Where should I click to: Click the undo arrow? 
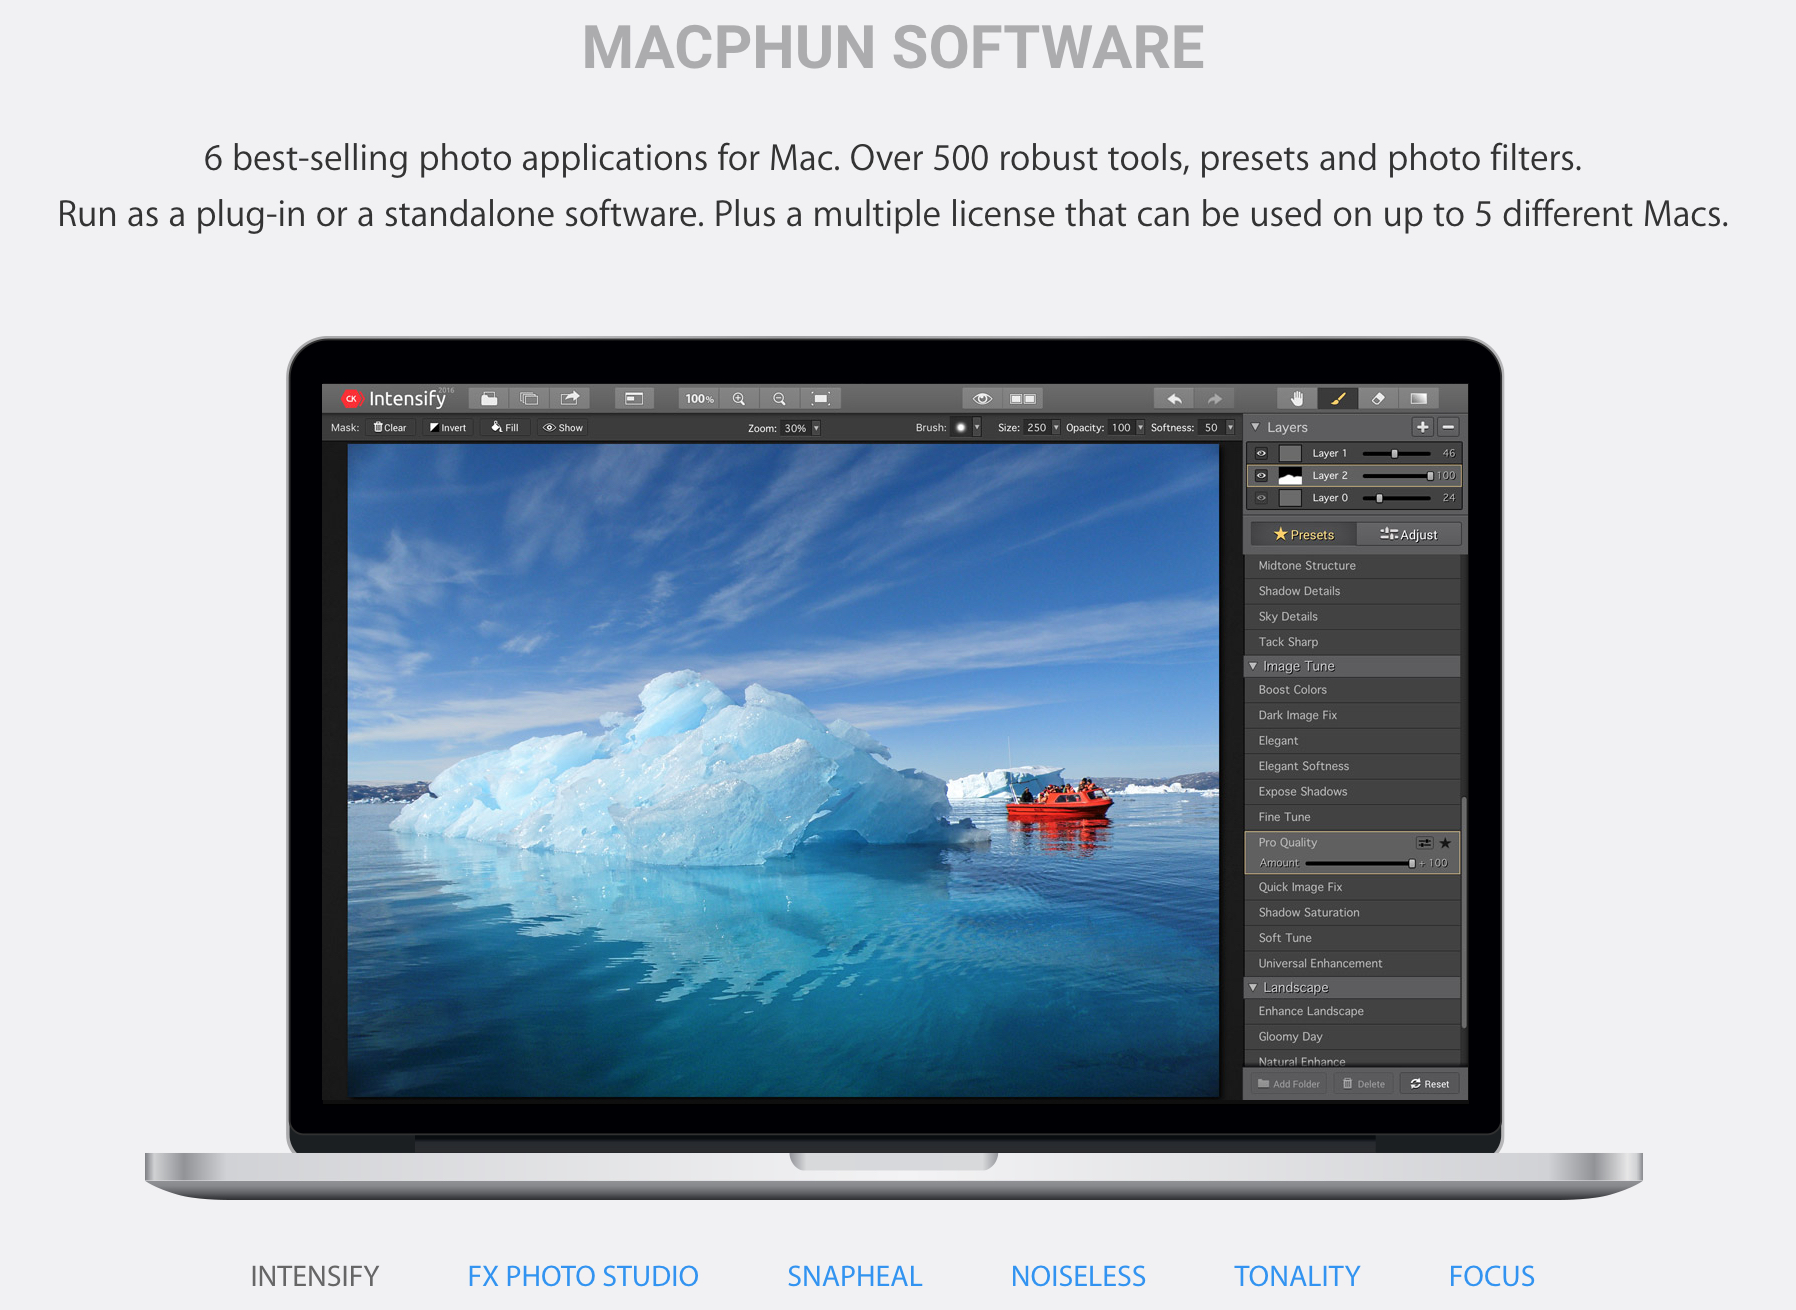(x=1174, y=398)
